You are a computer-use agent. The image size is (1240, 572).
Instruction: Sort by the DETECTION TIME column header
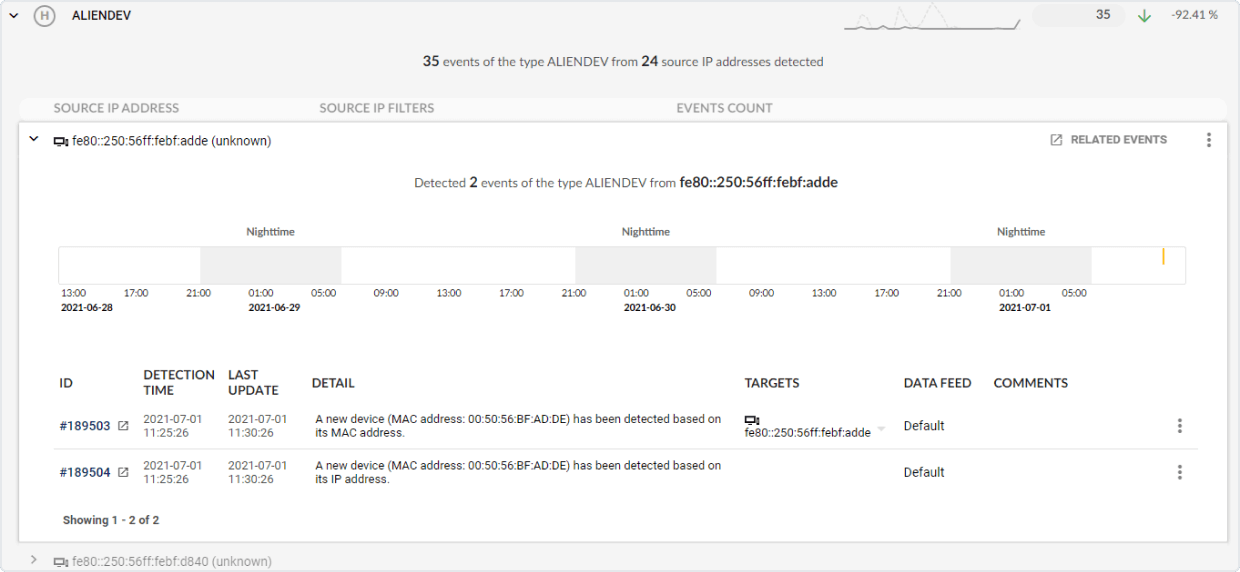tap(178, 383)
